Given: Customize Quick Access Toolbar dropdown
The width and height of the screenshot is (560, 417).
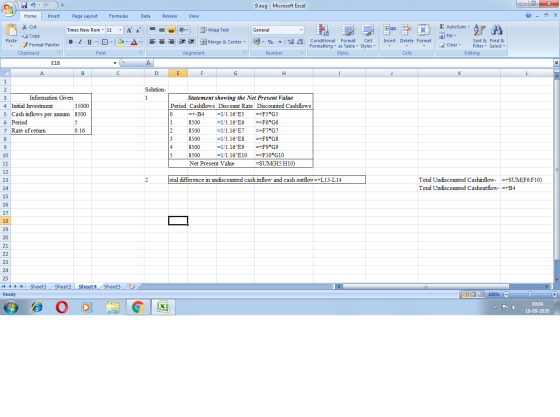Looking at the screenshot, I should click(62, 5).
